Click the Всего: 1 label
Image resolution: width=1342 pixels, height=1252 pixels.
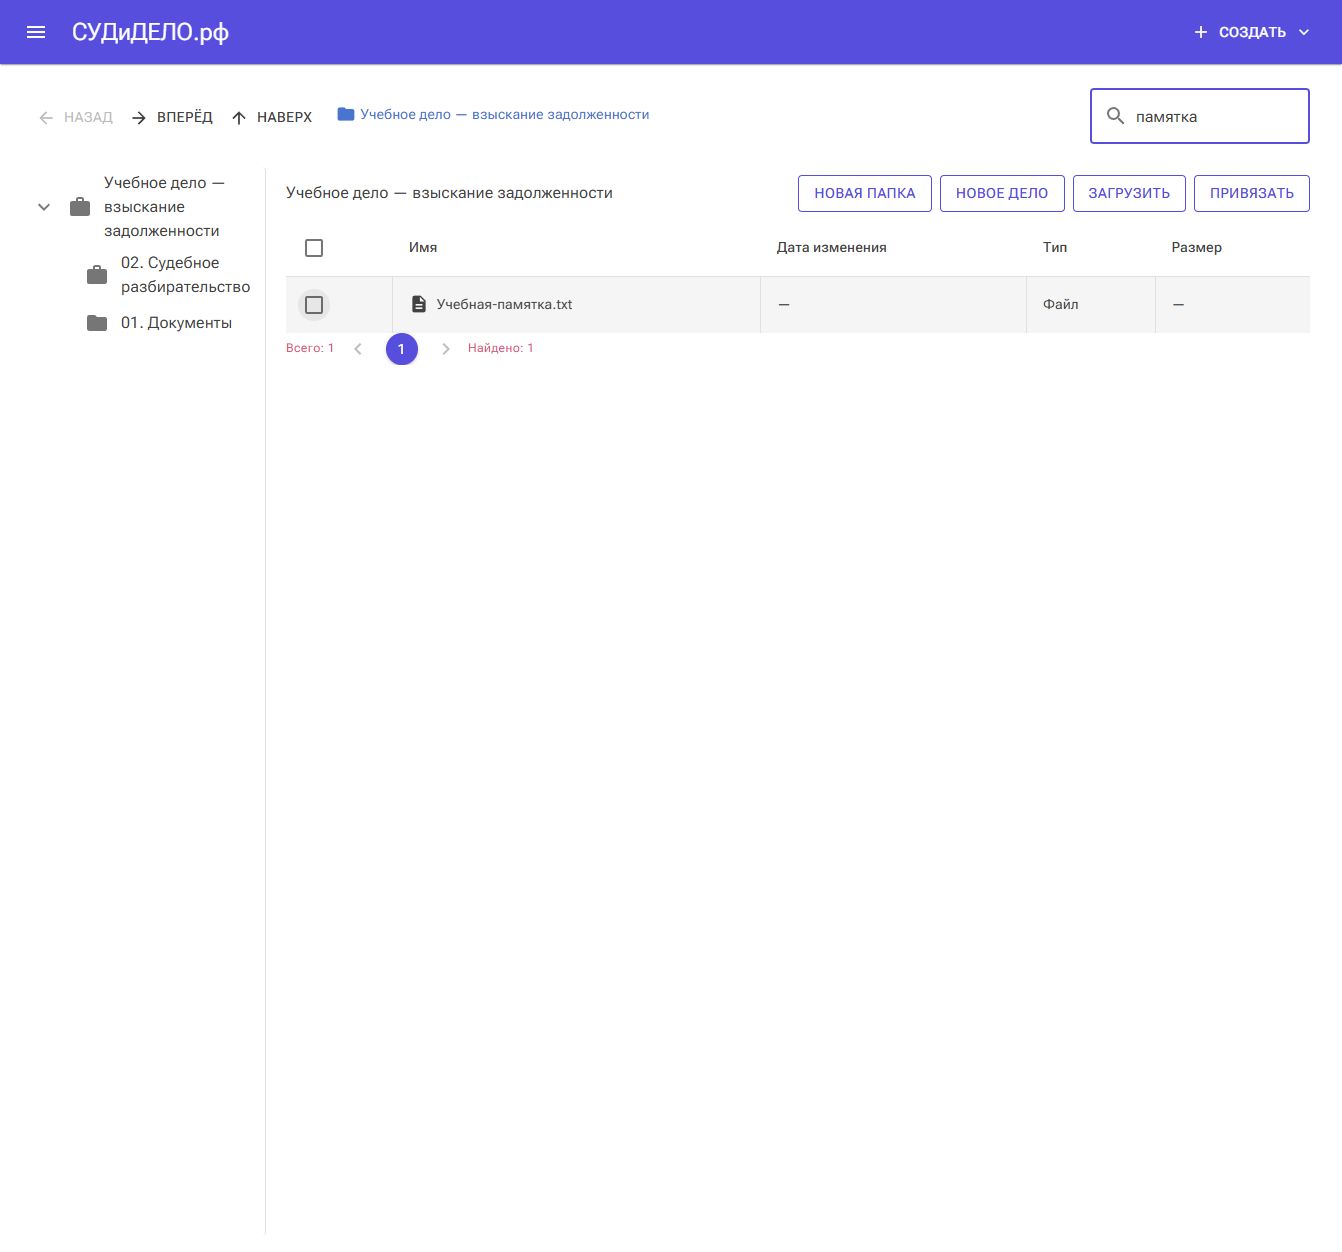point(310,348)
